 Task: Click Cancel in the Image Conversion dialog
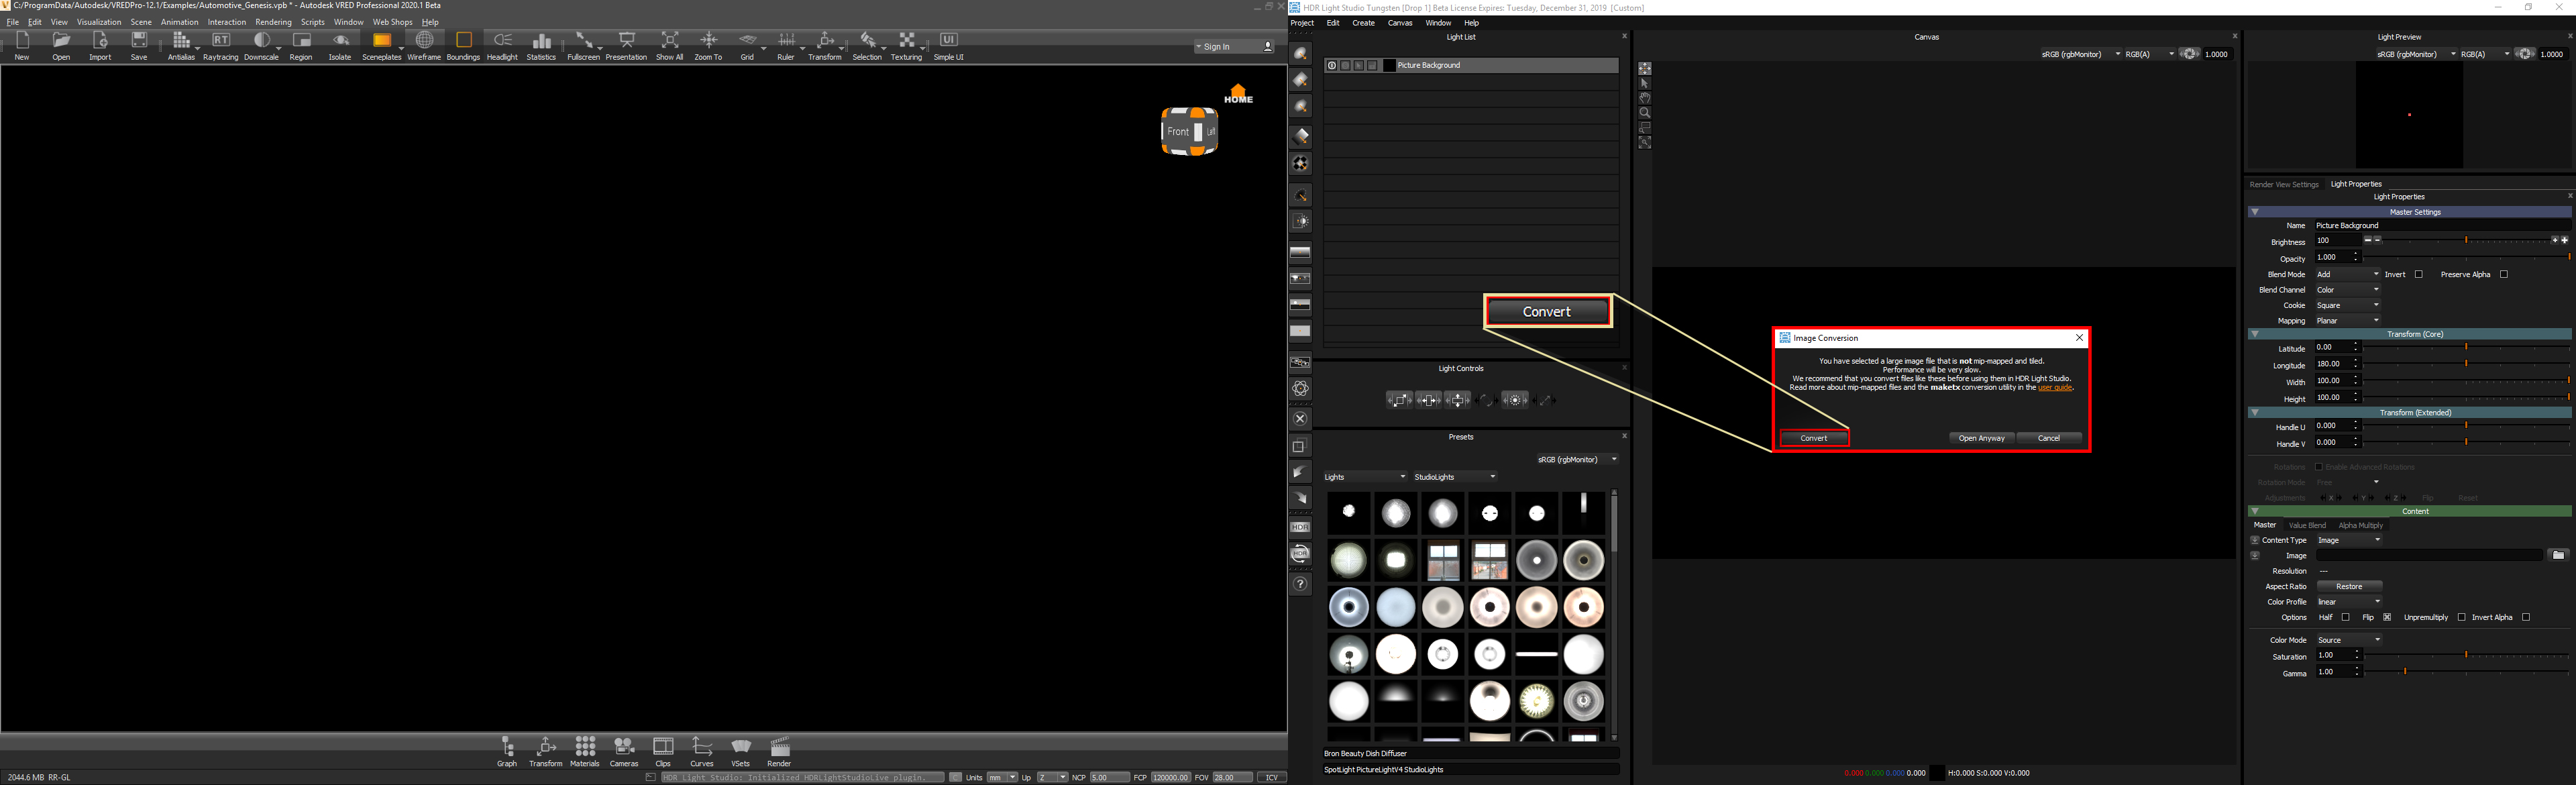point(2049,439)
